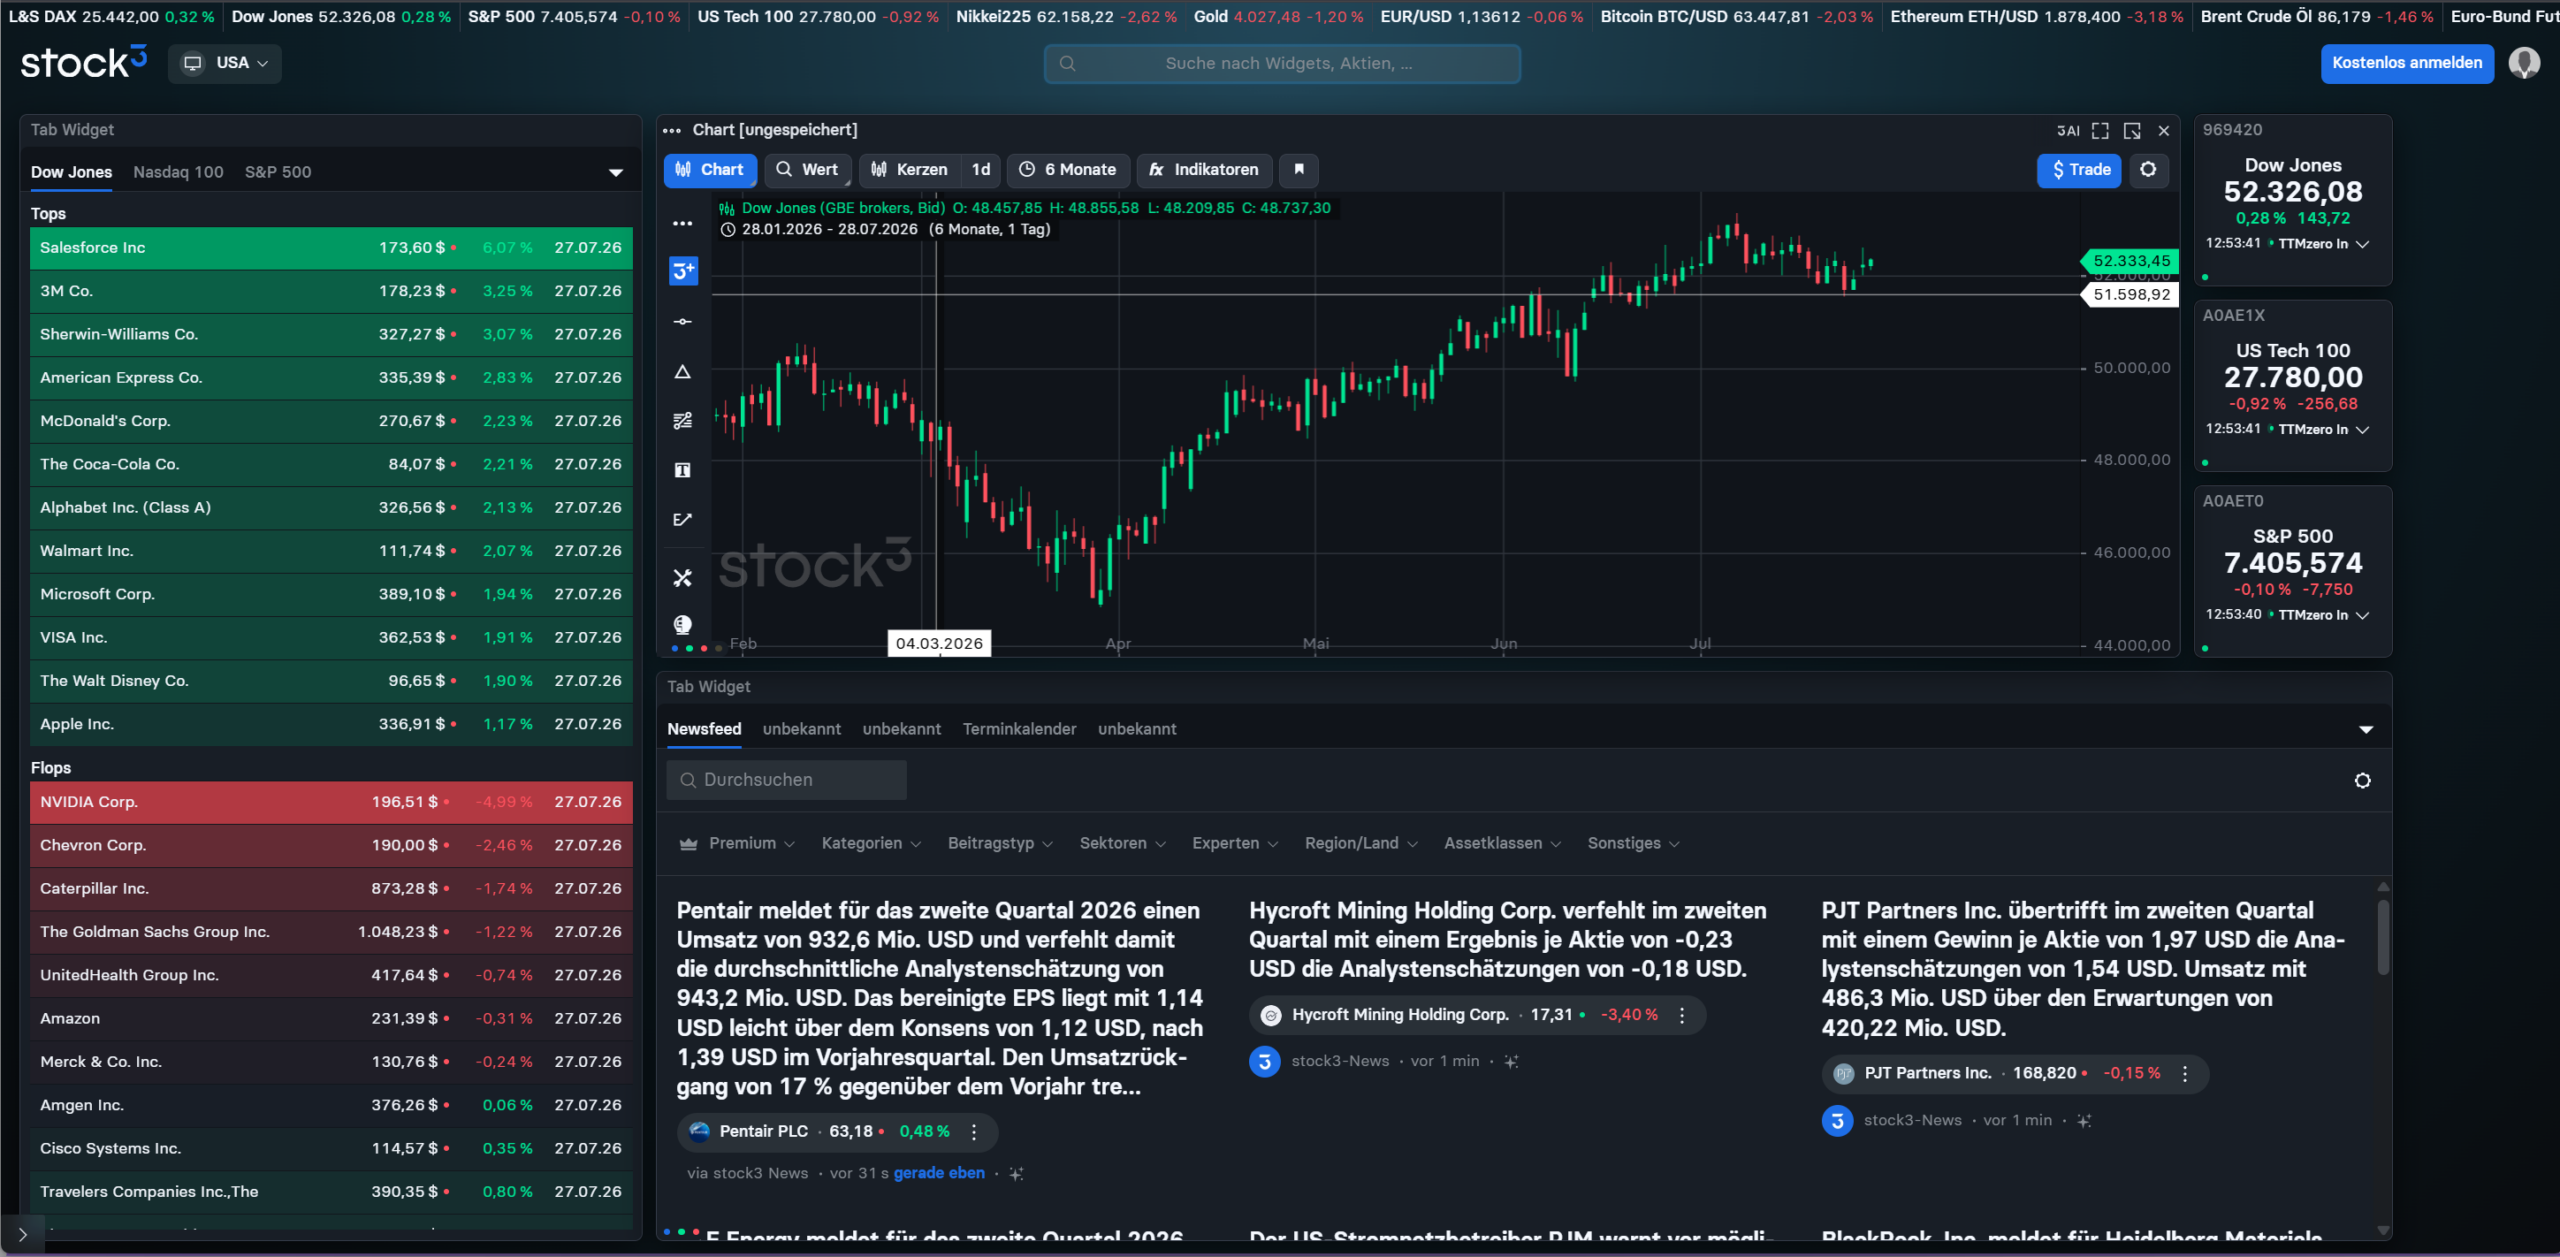
Task: Open the NVIDIA Corp. row in Flops
Action: tap(331, 802)
